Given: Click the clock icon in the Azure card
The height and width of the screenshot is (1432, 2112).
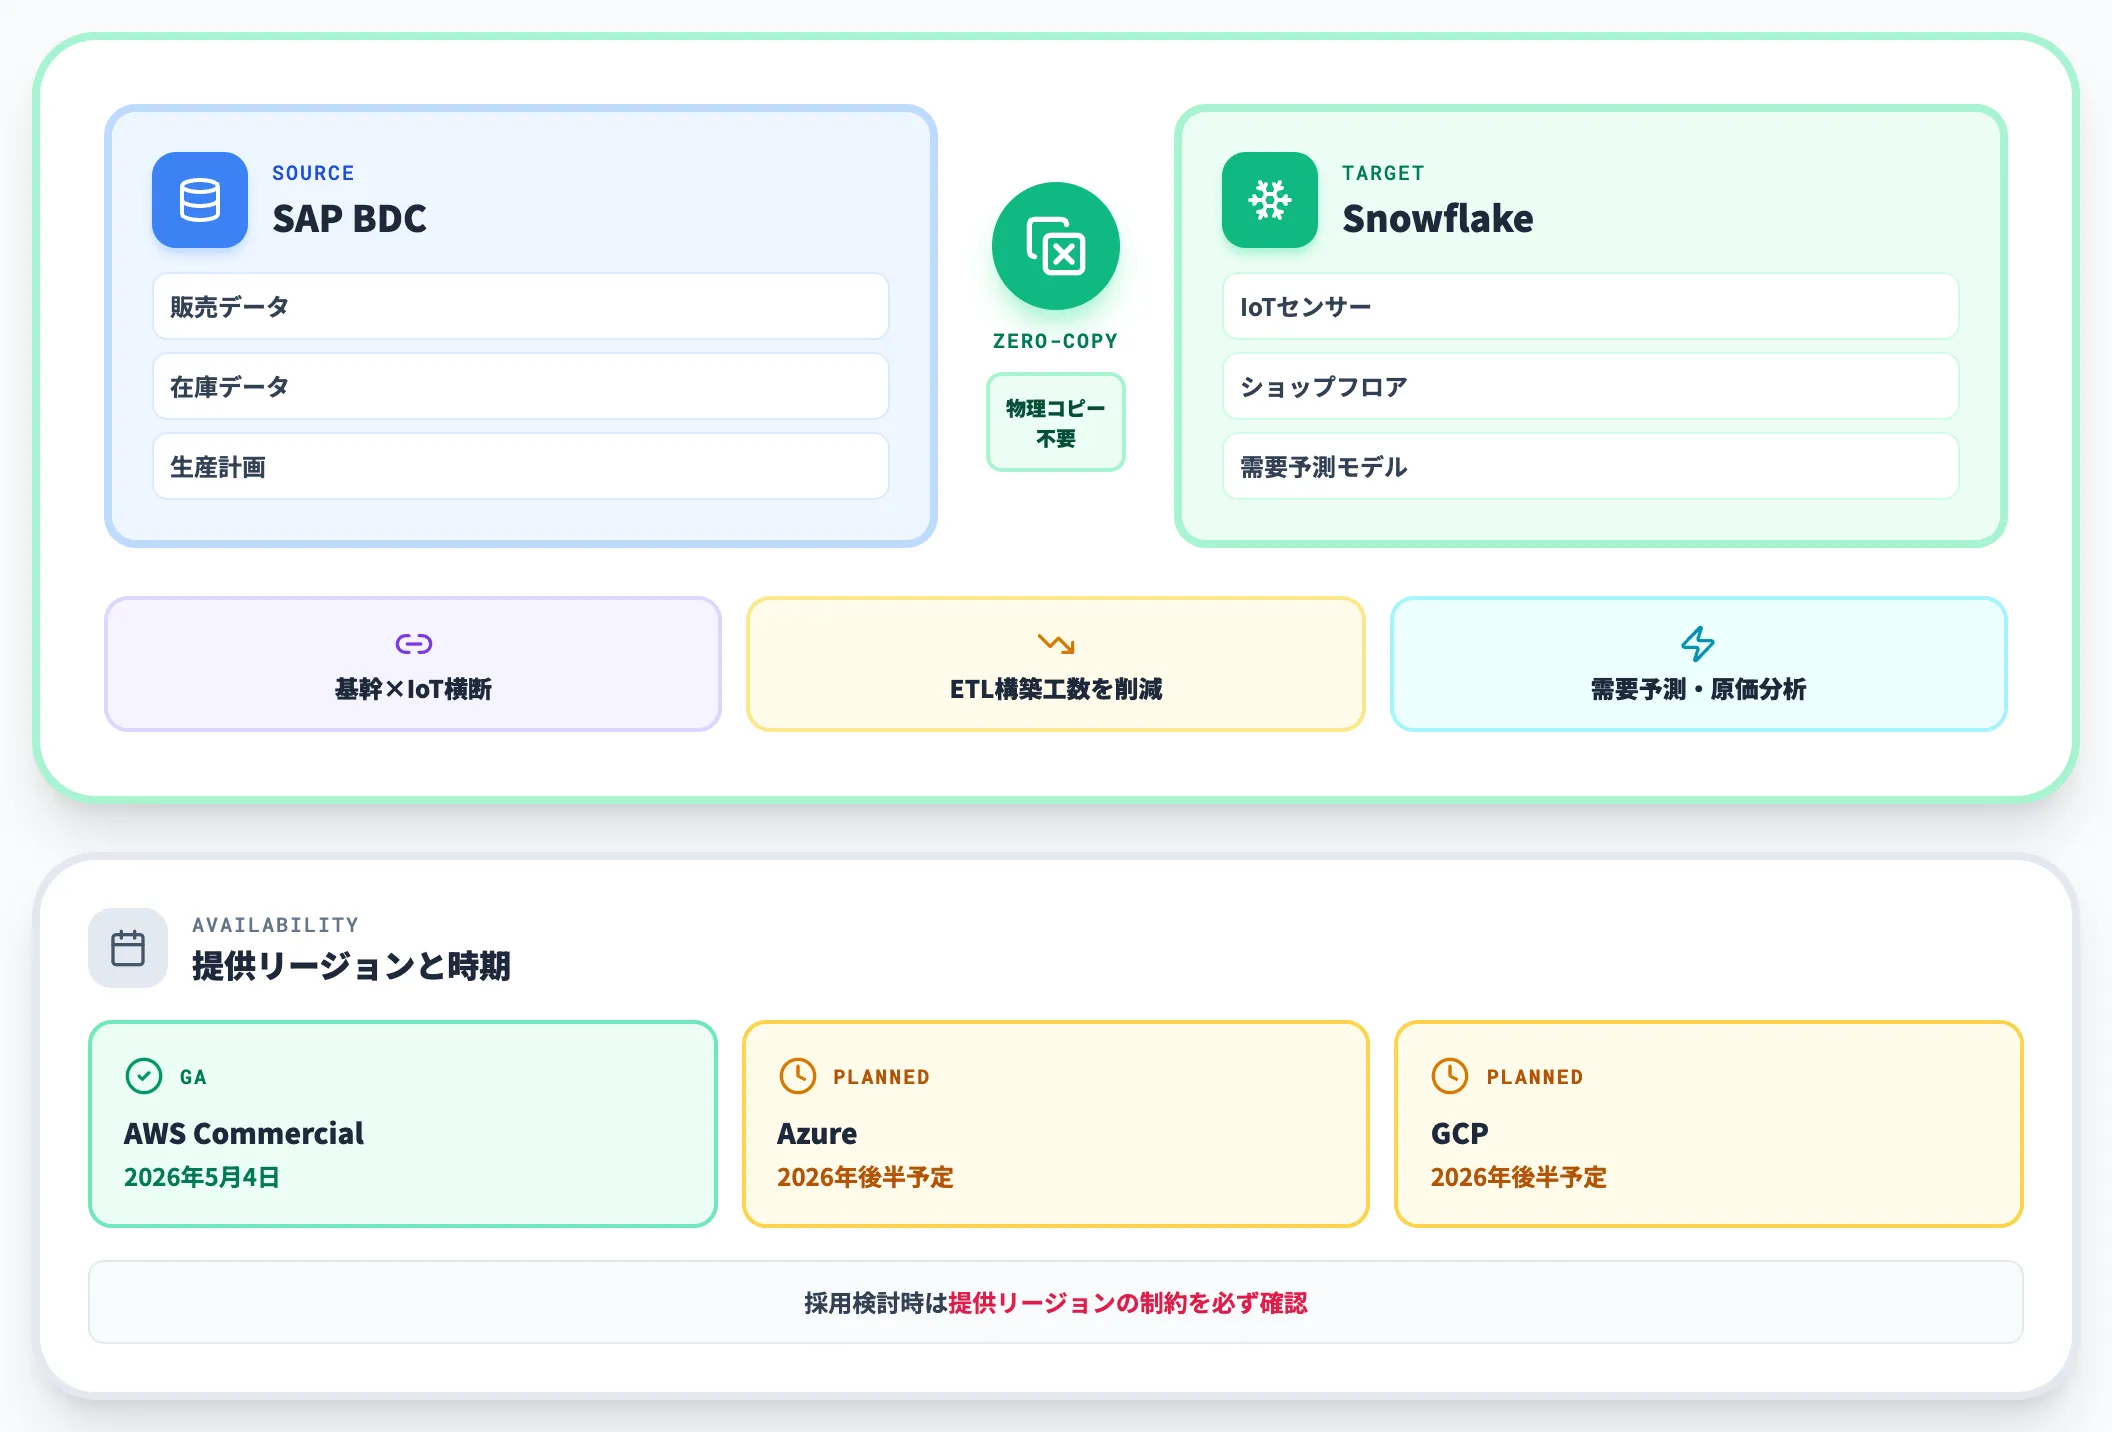Looking at the screenshot, I should click(797, 1076).
